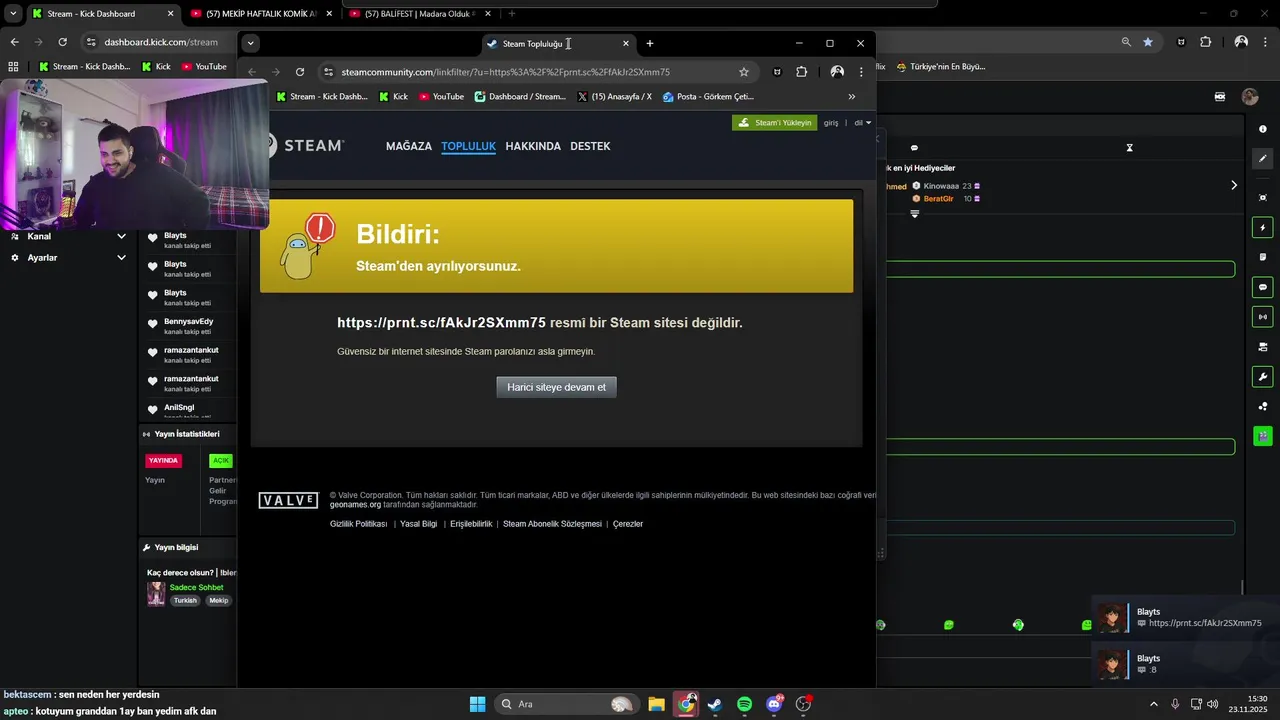1280x720 pixels.
Task: Click camera icon in Kick sidebar
Action: pyautogui.click(x=1263, y=347)
